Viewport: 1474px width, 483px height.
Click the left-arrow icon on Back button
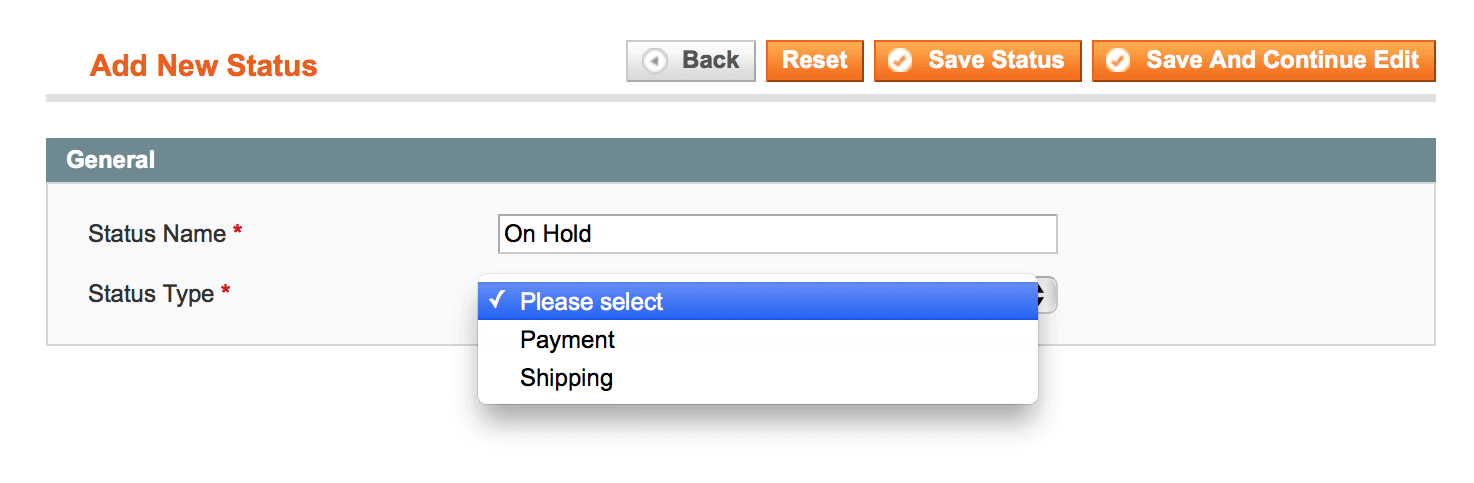point(655,61)
